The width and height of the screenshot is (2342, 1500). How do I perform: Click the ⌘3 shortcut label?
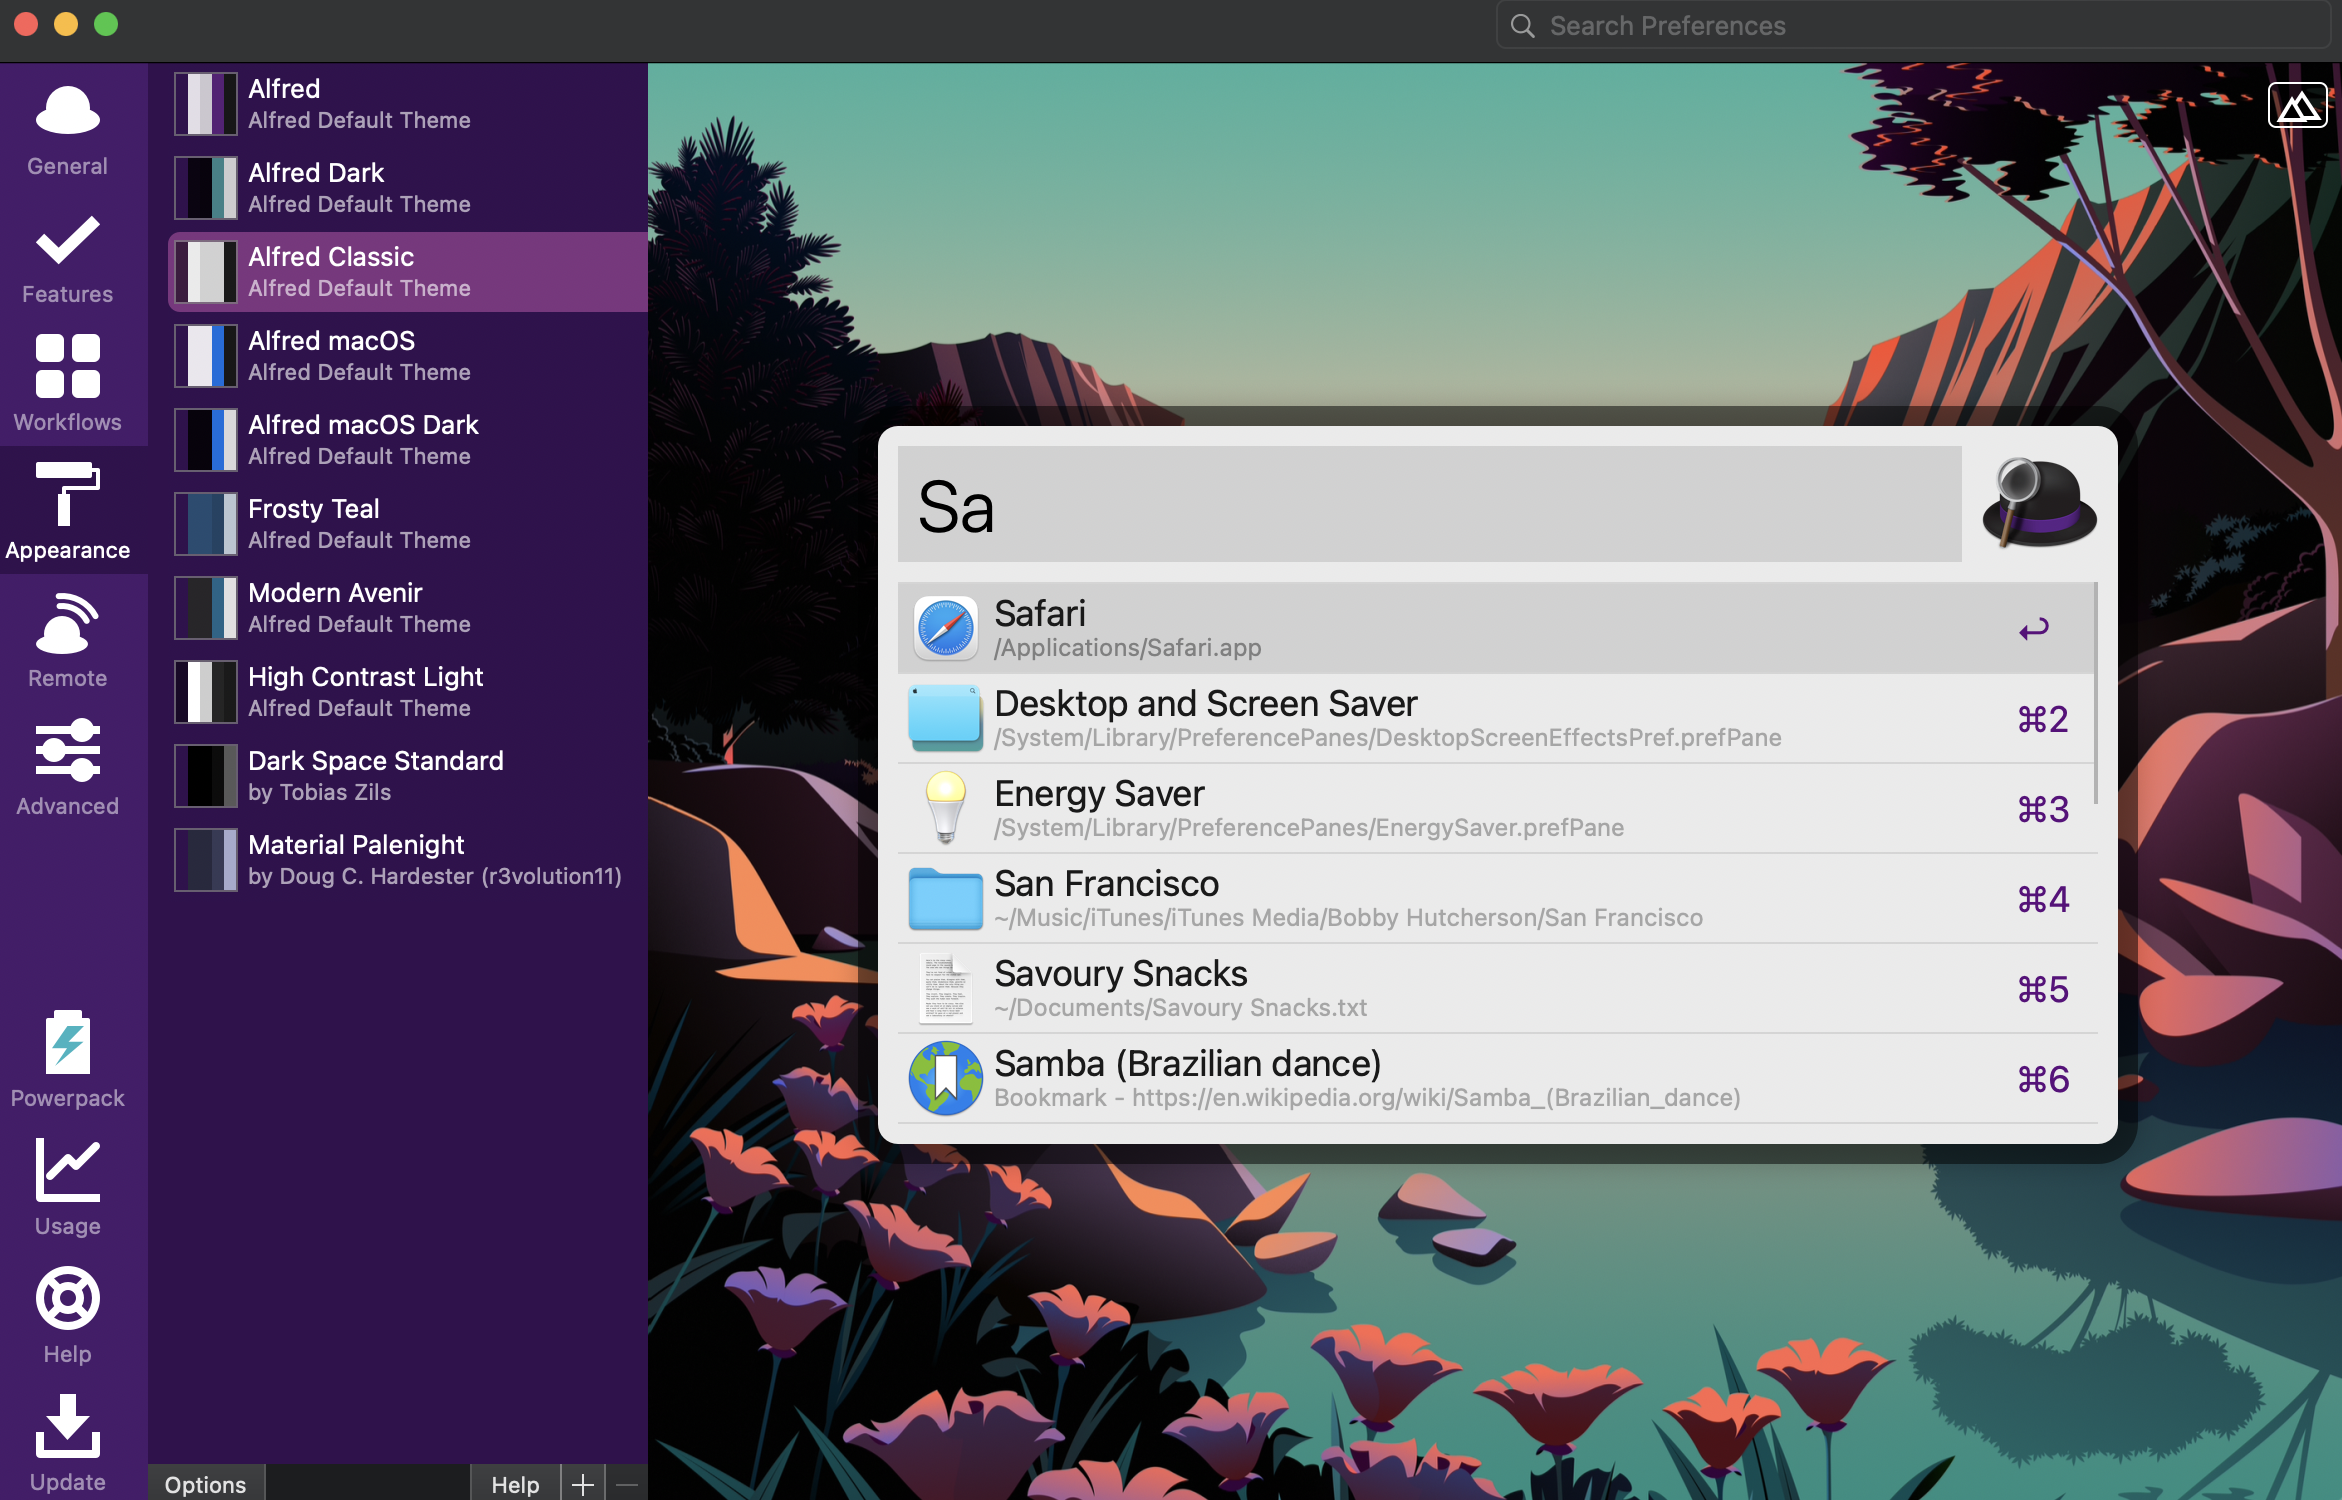click(x=2043, y=809)
